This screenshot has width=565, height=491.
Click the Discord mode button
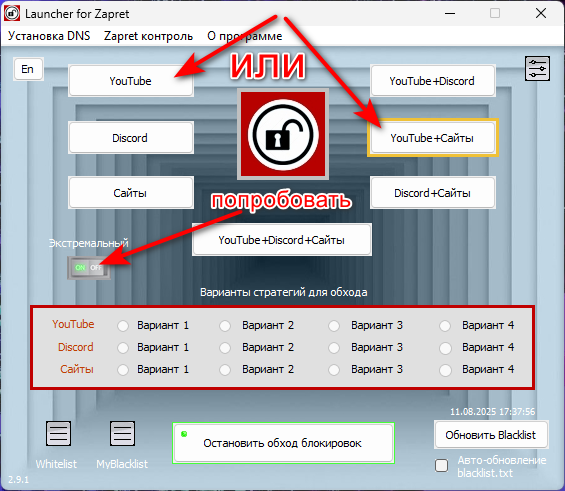(130, 138)
